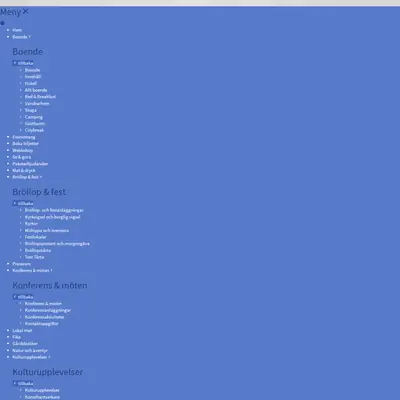This screenshot has width=400, height=400.
Task: Open the Bed & Breakfast link
Action: (40, 97)
